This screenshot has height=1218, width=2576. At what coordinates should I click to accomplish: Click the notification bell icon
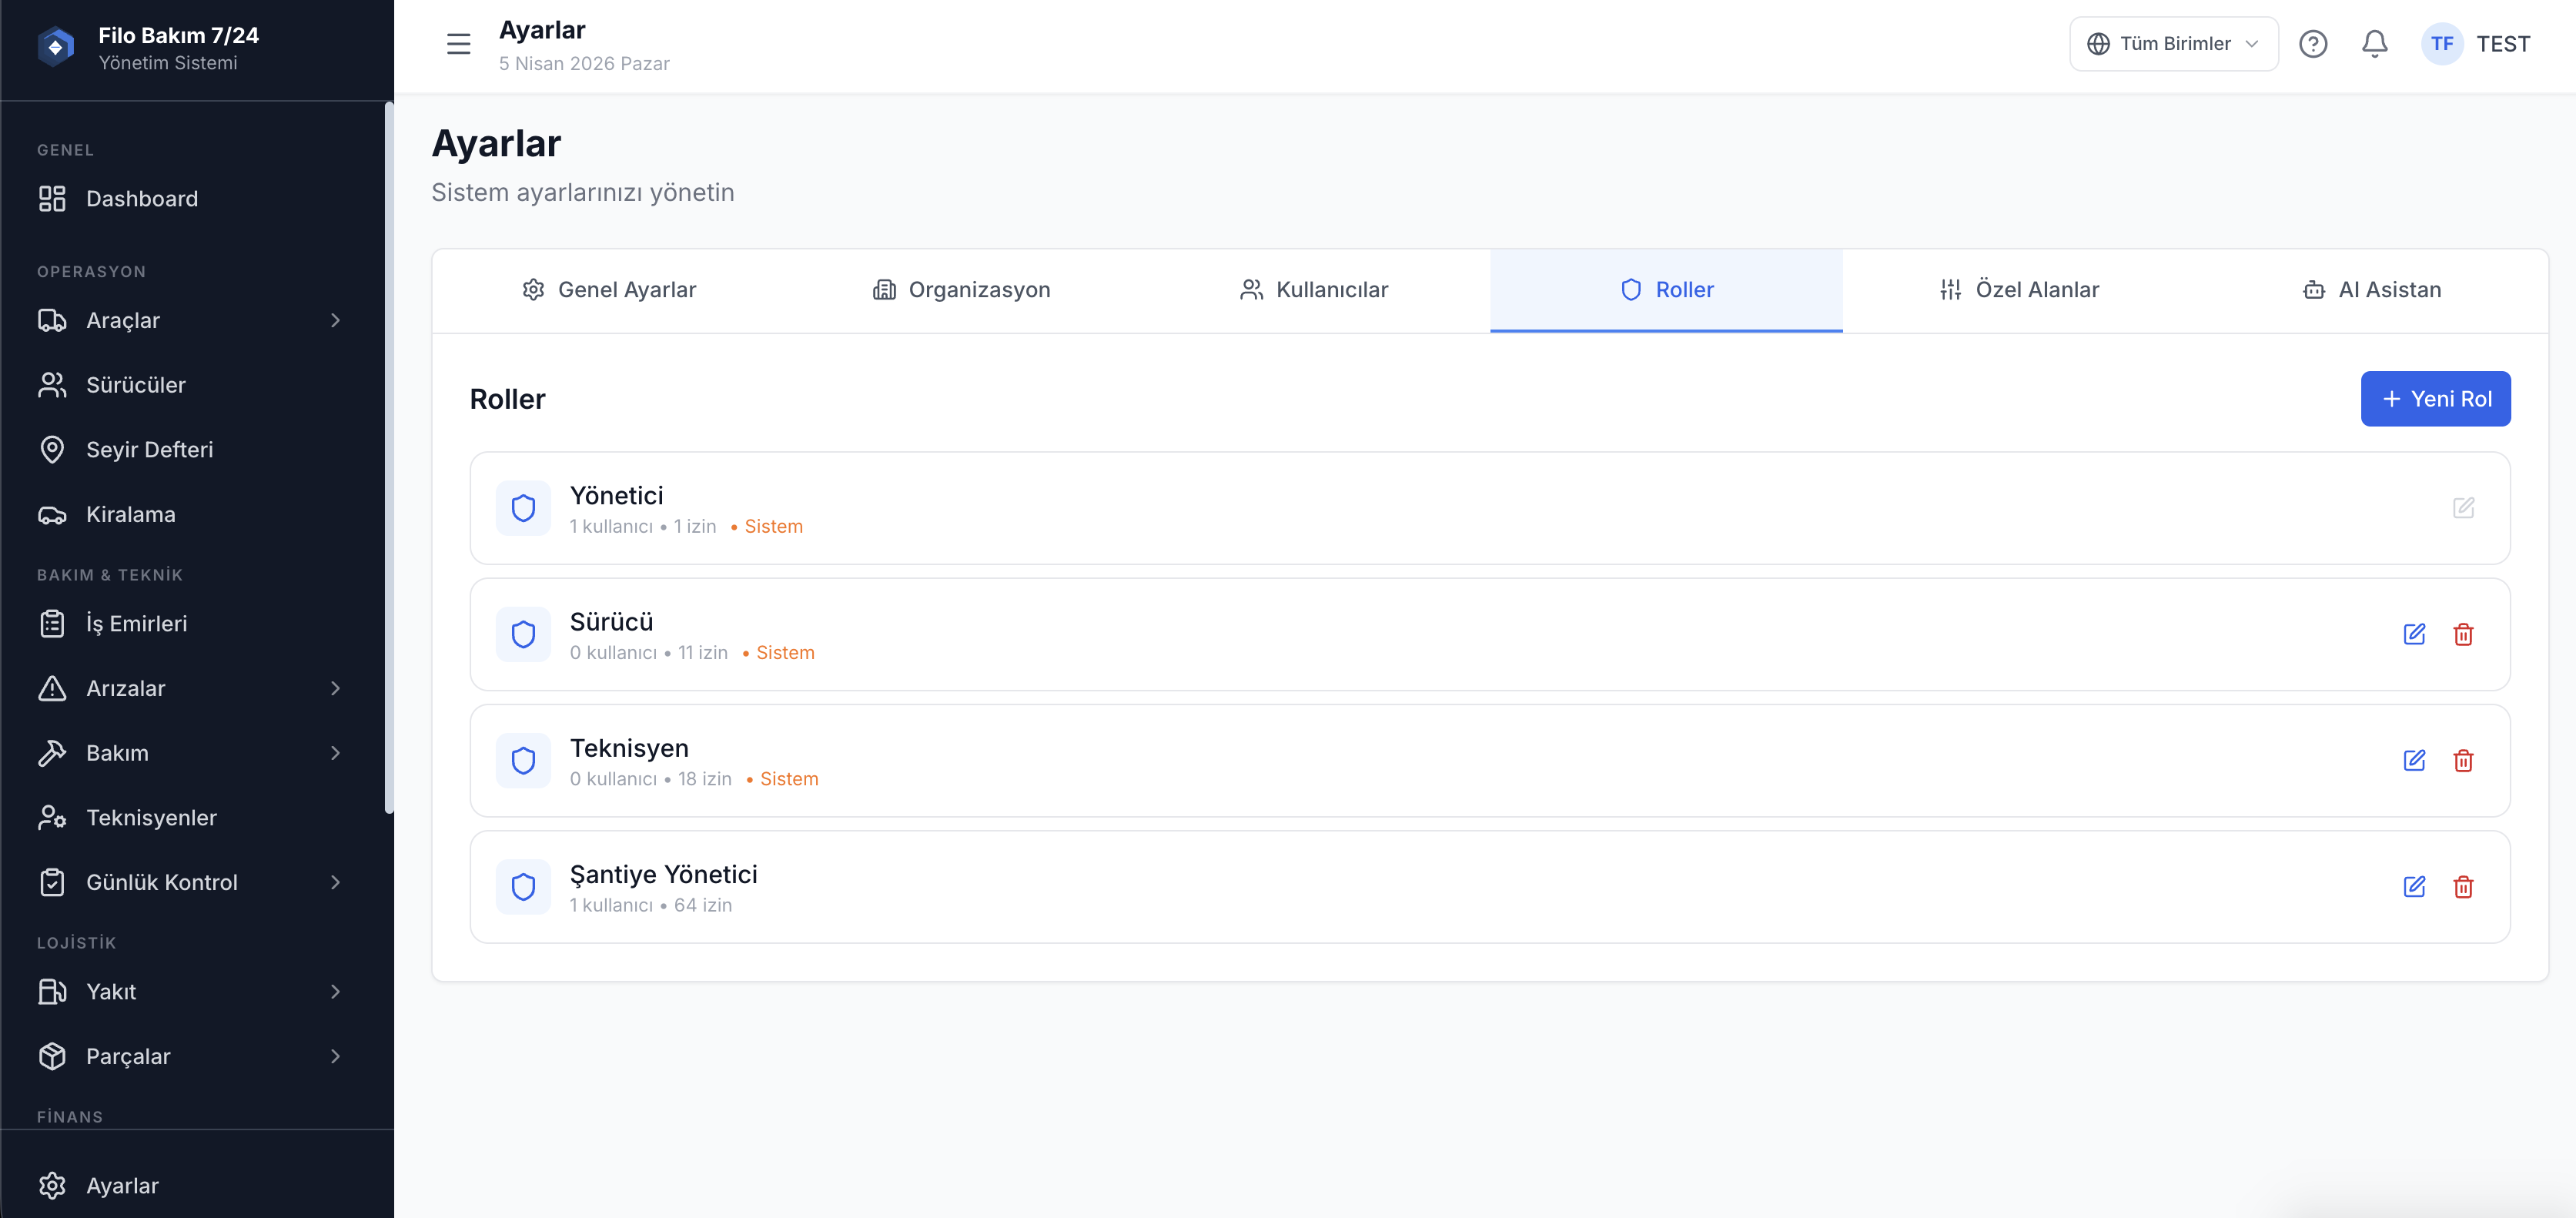coord(2374,44)
